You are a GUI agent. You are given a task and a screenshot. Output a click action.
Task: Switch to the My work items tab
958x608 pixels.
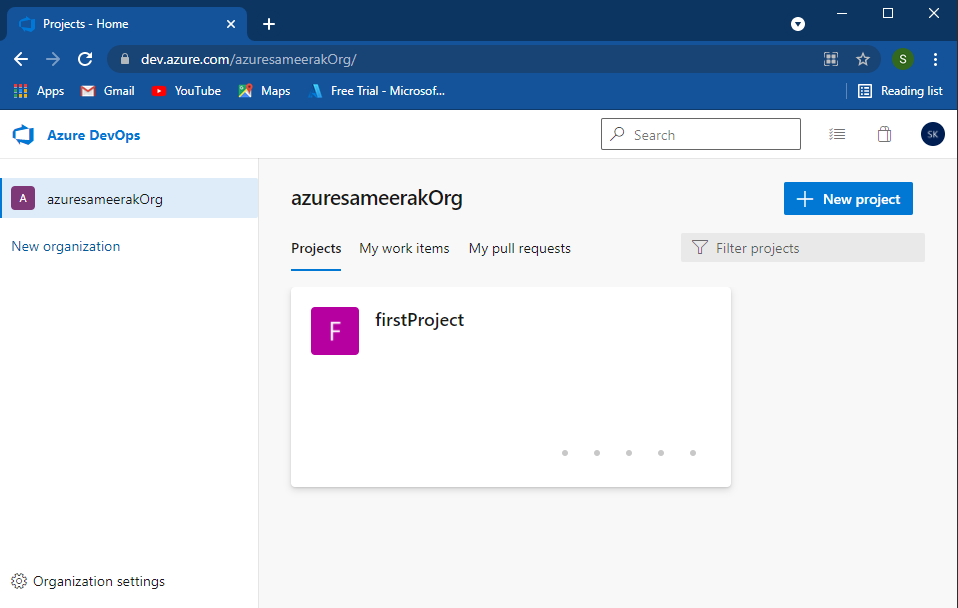click(x=404, y=248)
